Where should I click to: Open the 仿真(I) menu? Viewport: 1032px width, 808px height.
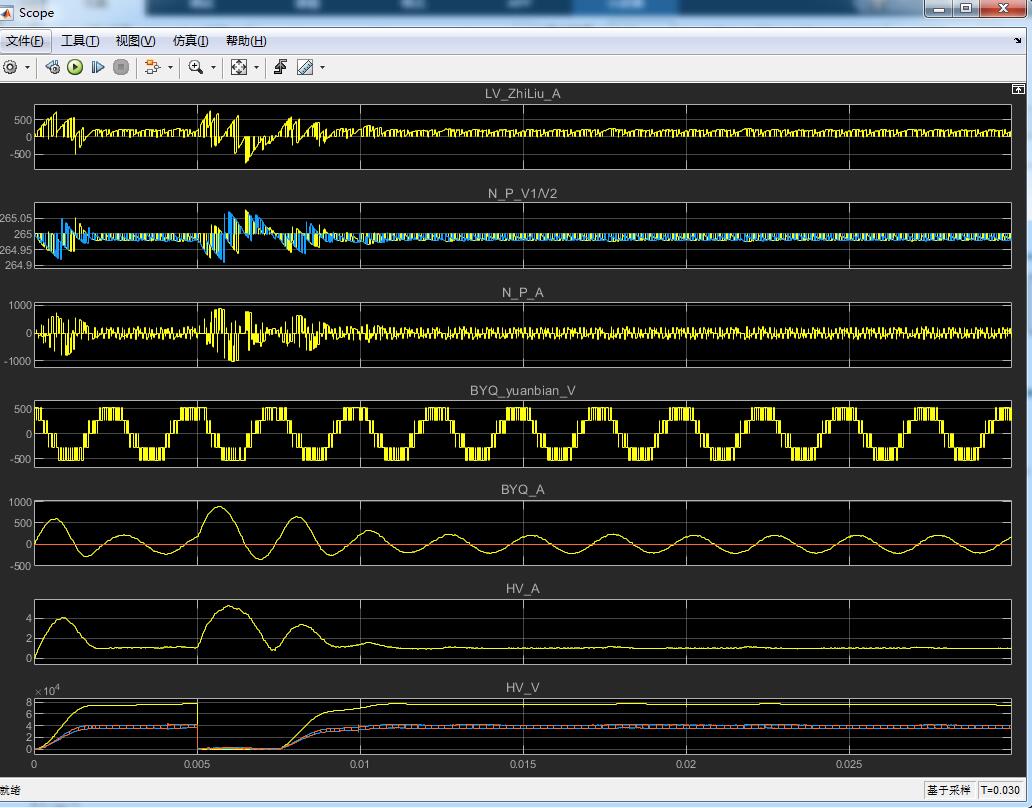(190, 41)
